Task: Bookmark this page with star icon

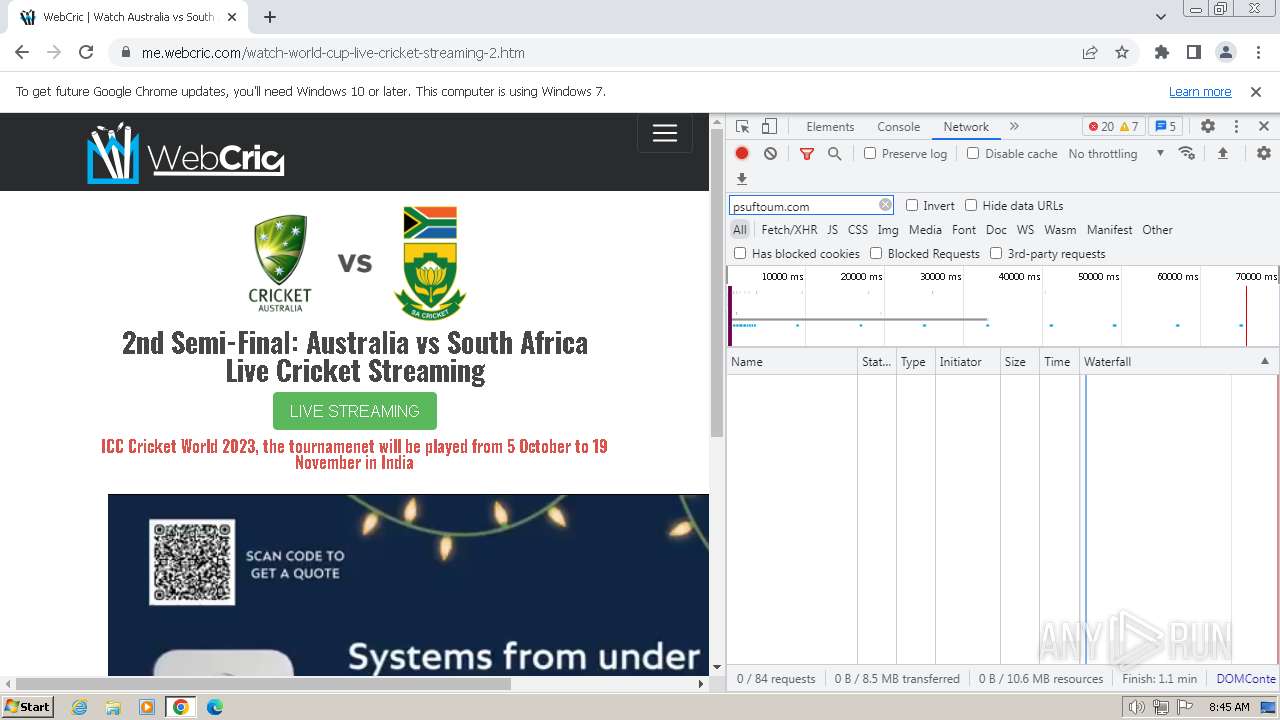Action: point(1122,53)
